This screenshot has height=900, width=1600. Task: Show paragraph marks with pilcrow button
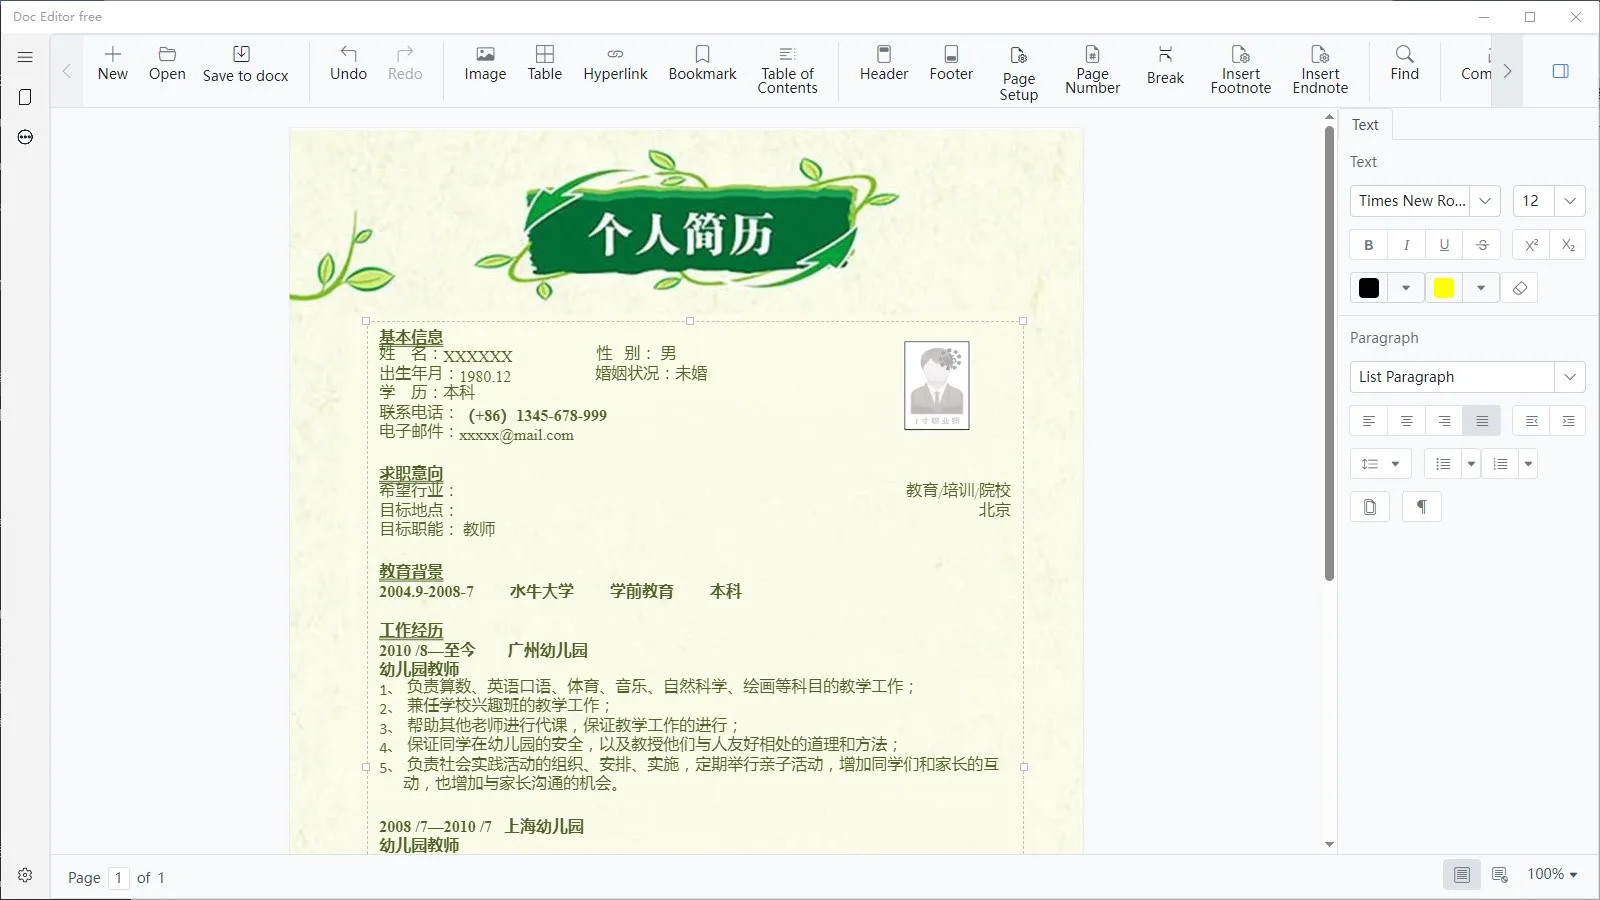(1421, 507)
